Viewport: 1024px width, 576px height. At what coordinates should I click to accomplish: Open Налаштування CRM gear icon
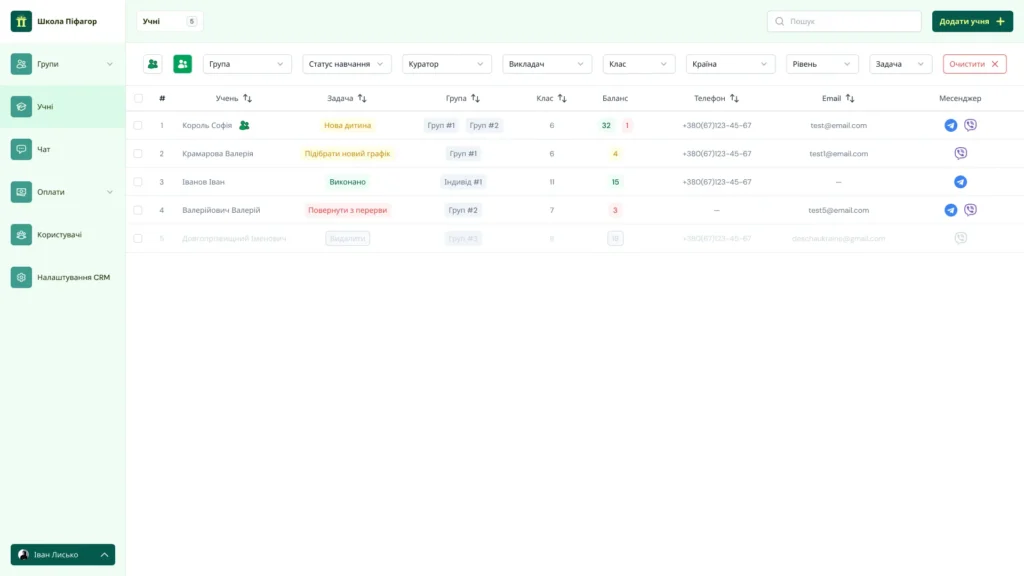[x=21, y=278]
